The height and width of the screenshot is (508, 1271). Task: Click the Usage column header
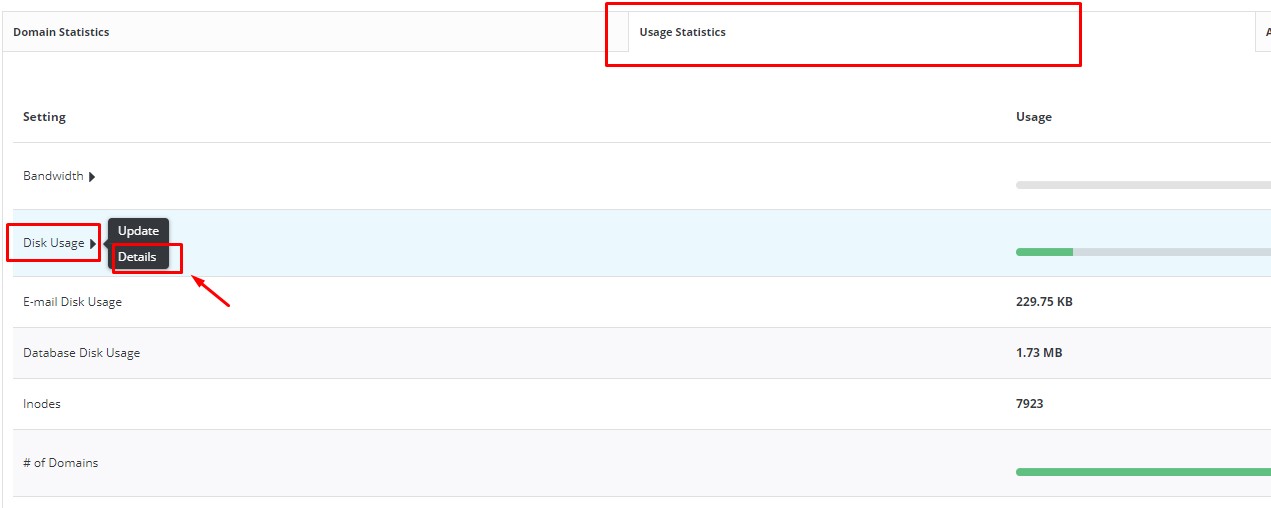[x=1033, y=117]
